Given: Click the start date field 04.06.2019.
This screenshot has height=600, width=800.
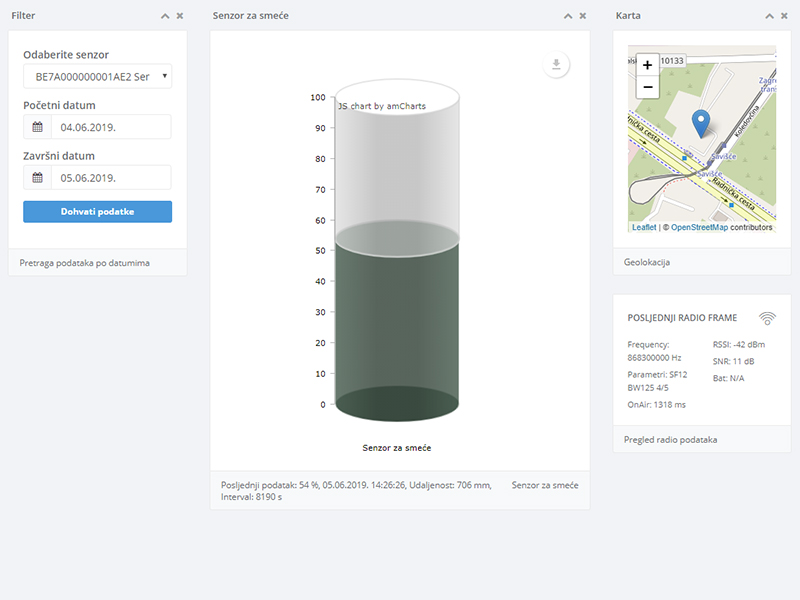Looking at the screenshot, I should (x=110, y=127).
